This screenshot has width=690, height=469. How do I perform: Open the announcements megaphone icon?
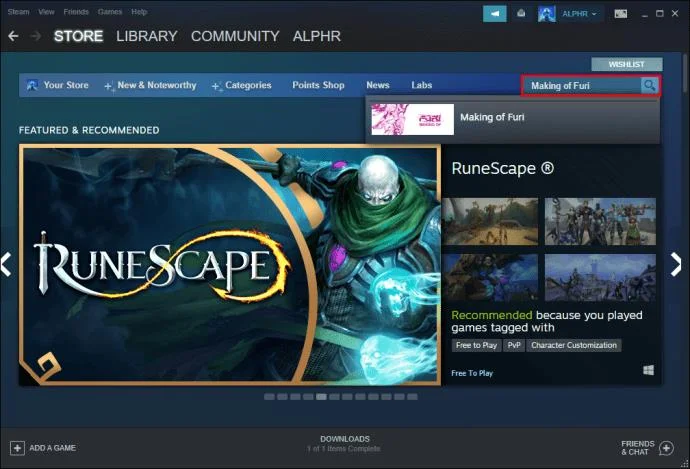tap(495, 14)
